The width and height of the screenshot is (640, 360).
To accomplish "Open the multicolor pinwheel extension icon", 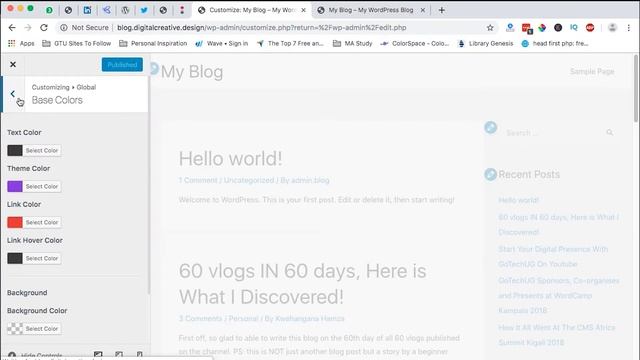I will click(542, 28).
